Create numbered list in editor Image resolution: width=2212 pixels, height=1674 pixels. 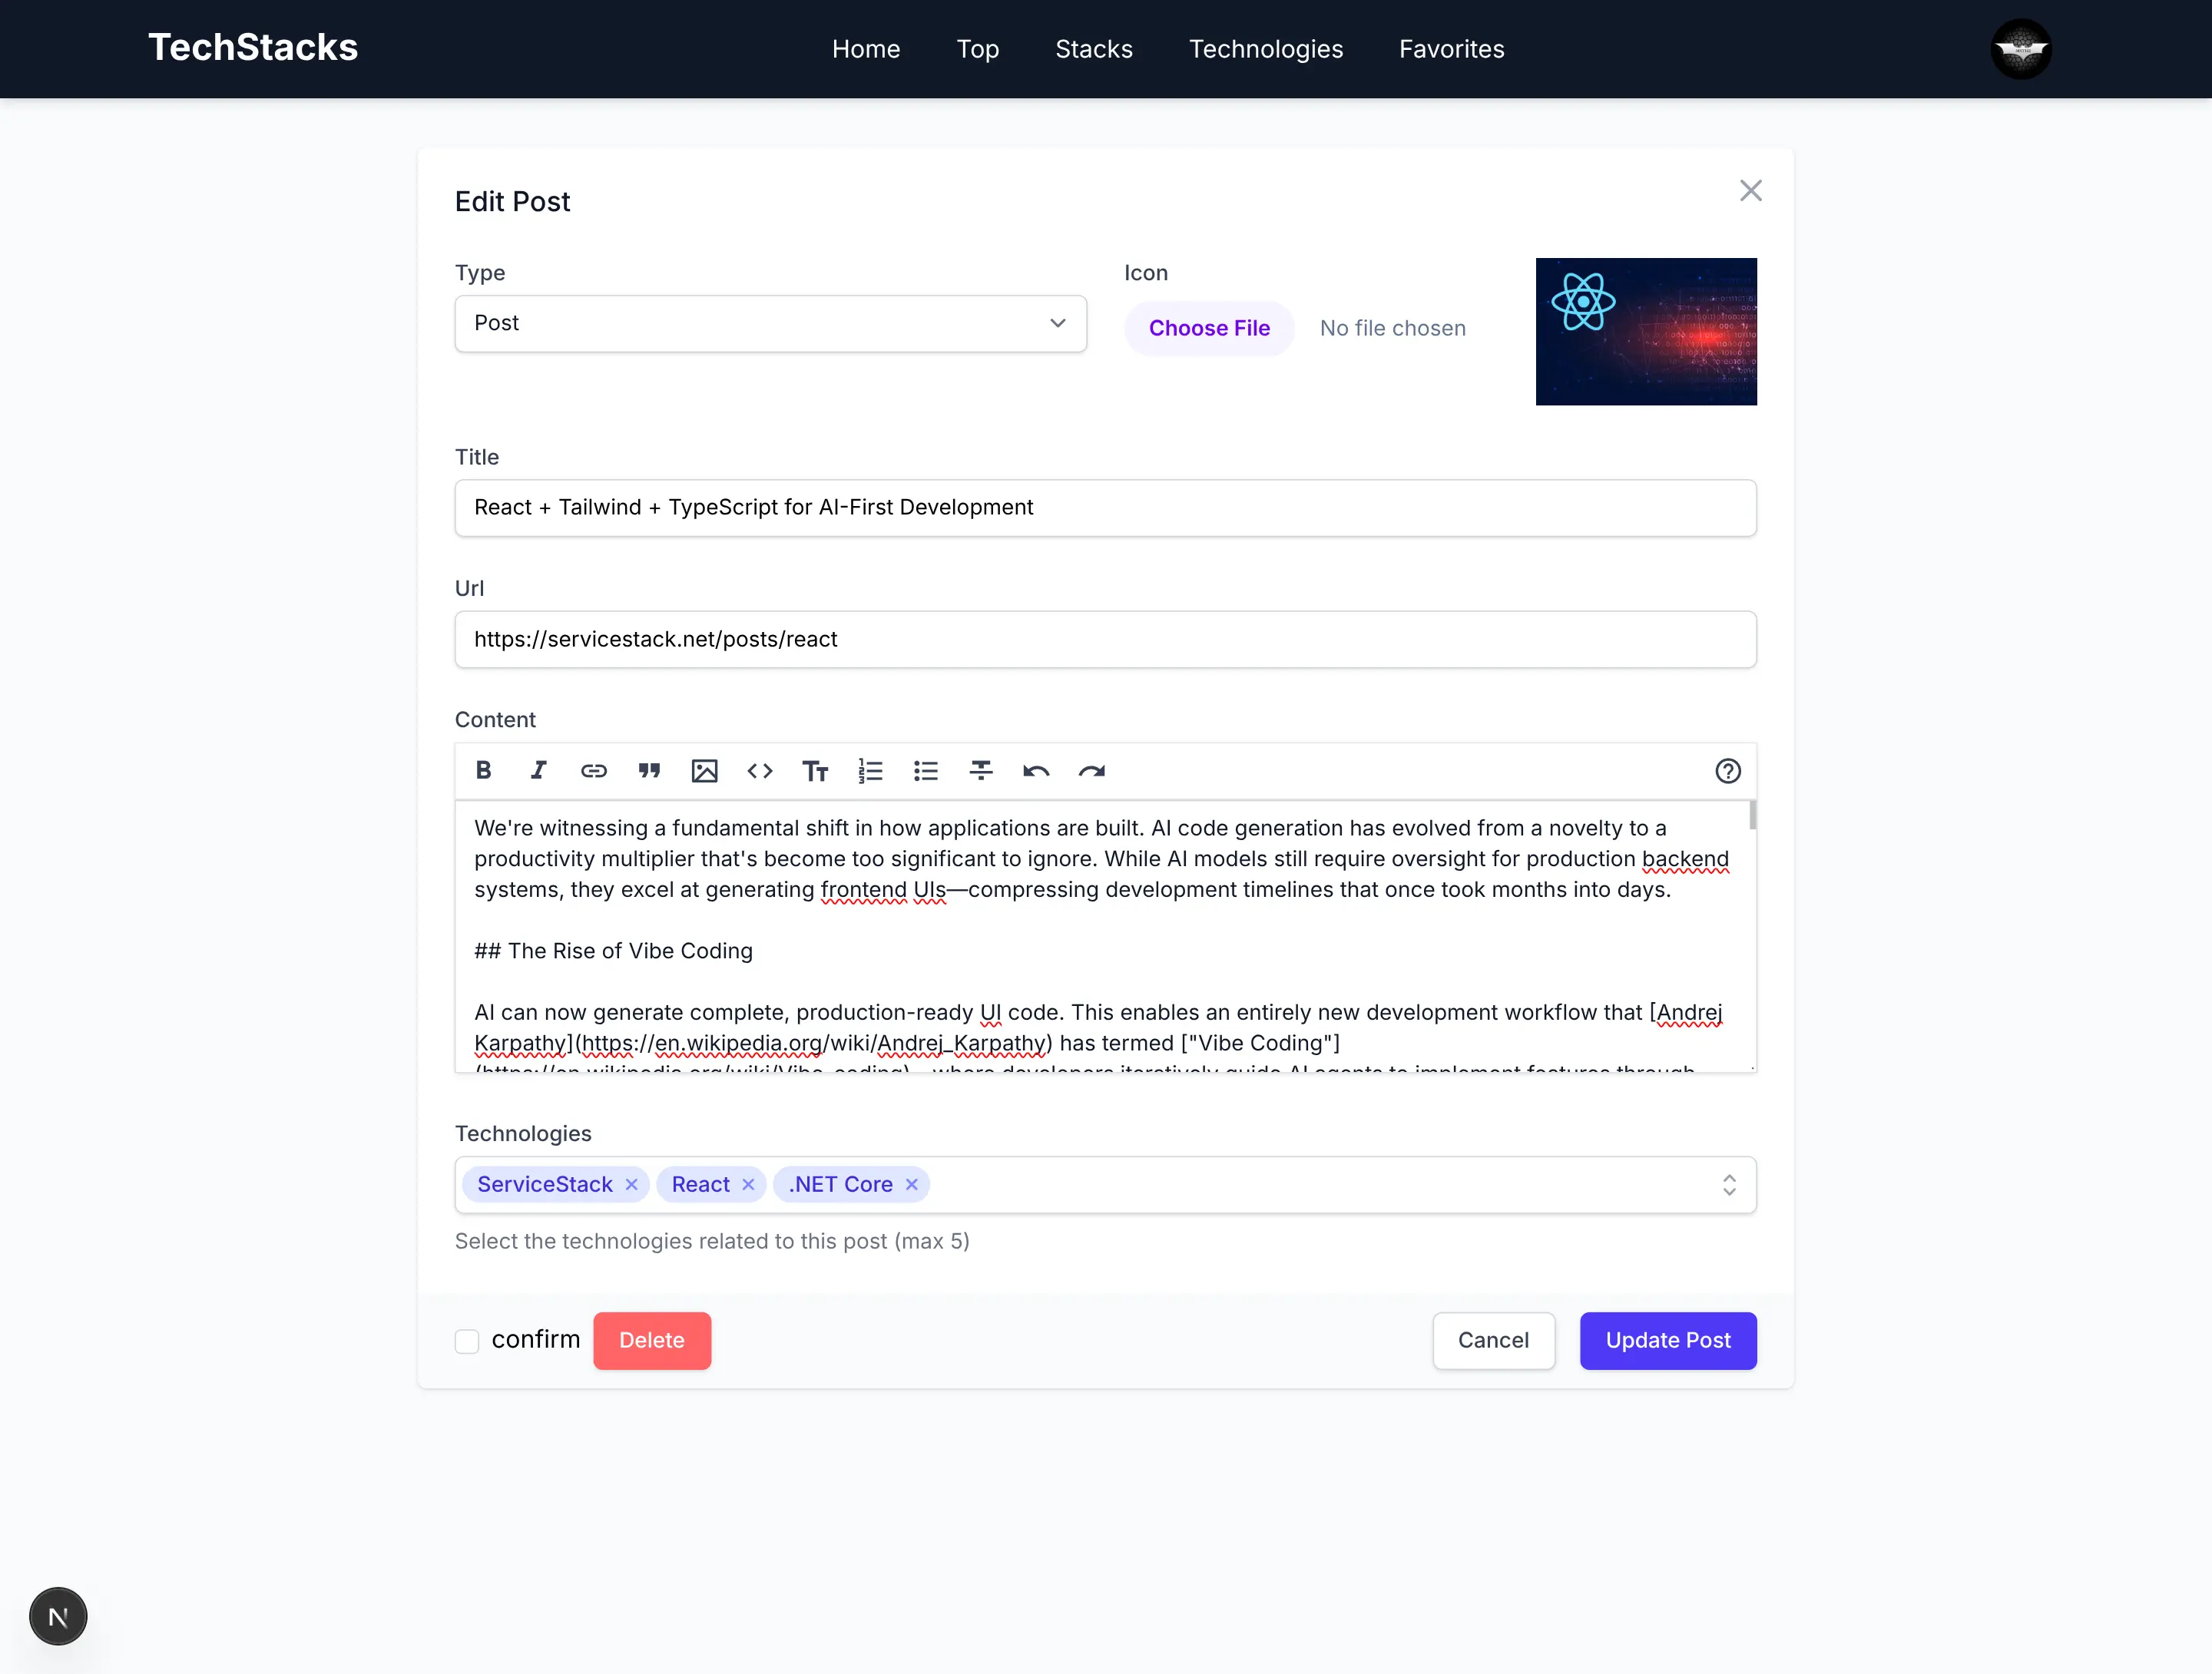870,770
